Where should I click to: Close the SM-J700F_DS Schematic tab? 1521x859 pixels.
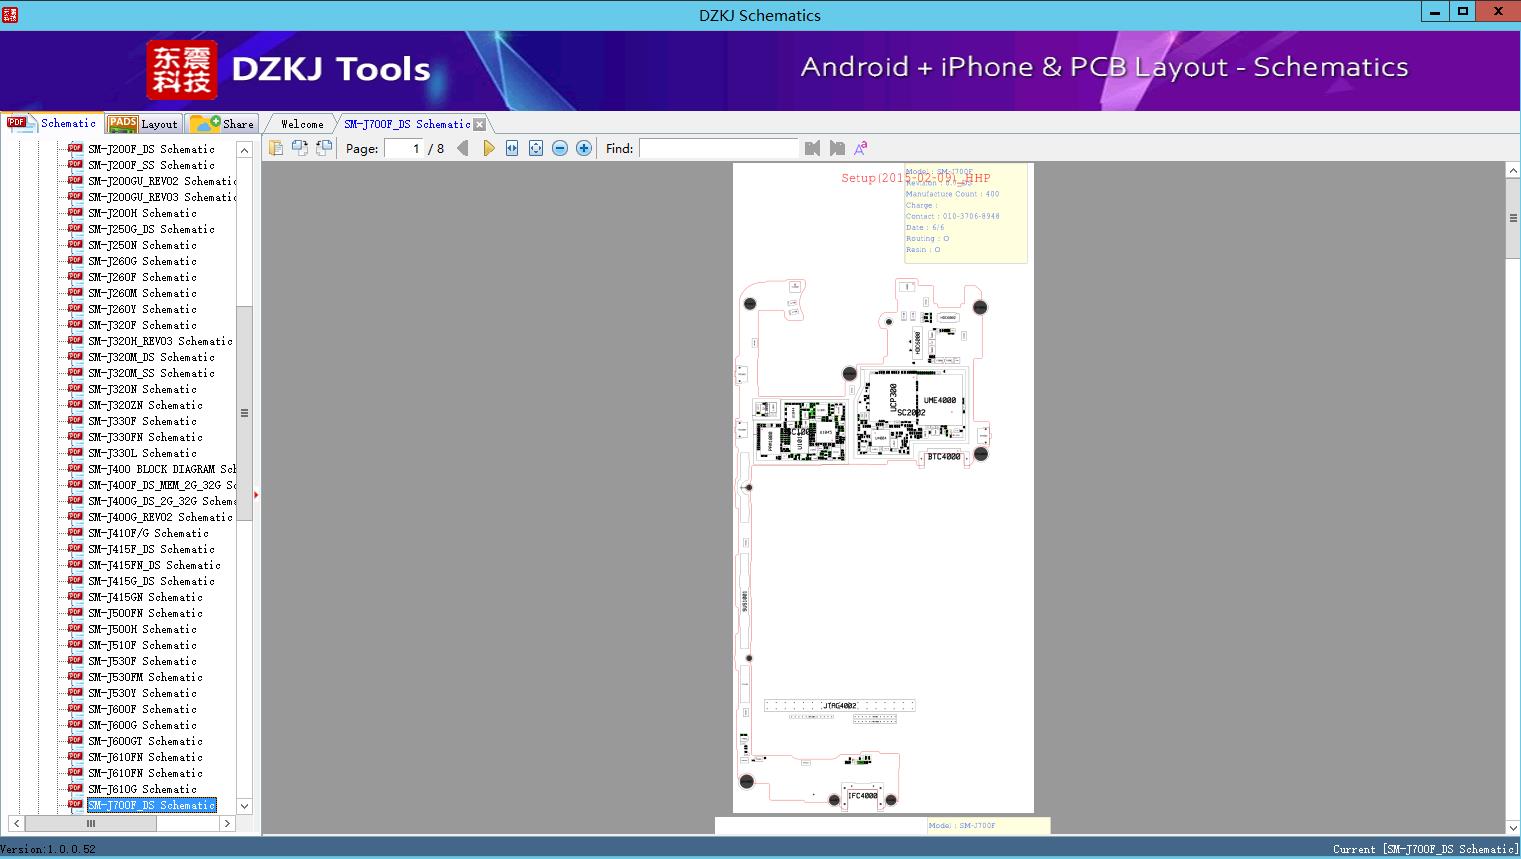coord(480,125)
